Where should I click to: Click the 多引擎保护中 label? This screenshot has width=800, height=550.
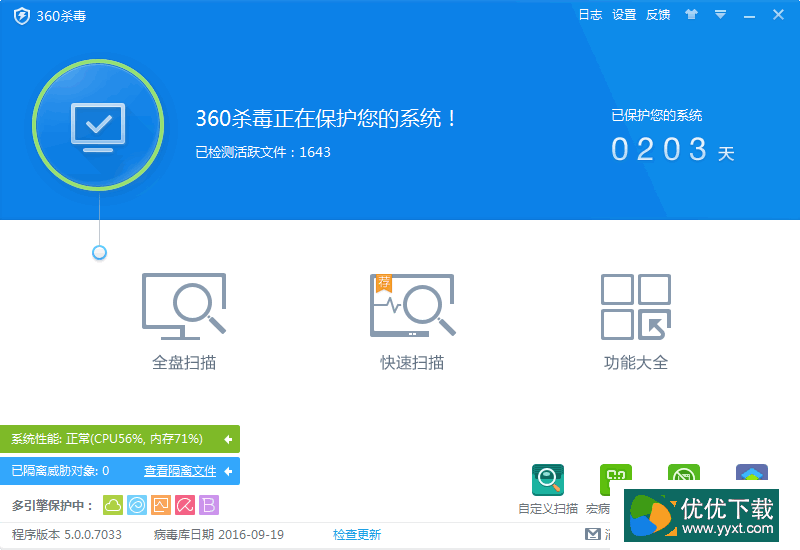[x=53, y=506]
